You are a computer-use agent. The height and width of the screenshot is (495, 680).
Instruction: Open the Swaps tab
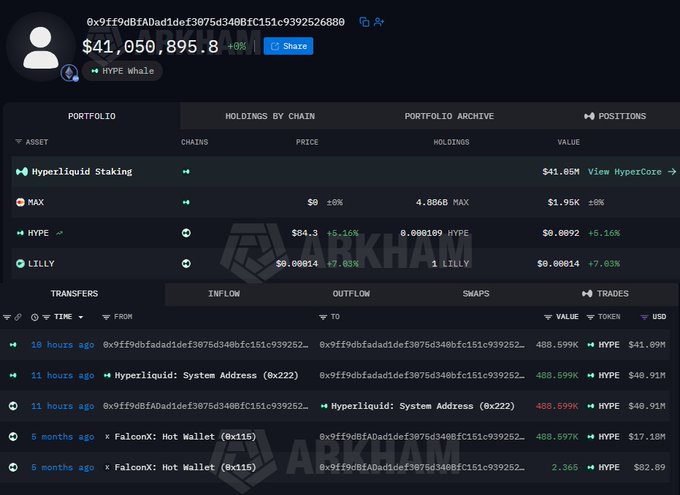pyautogui.click(x=476, y=294)
